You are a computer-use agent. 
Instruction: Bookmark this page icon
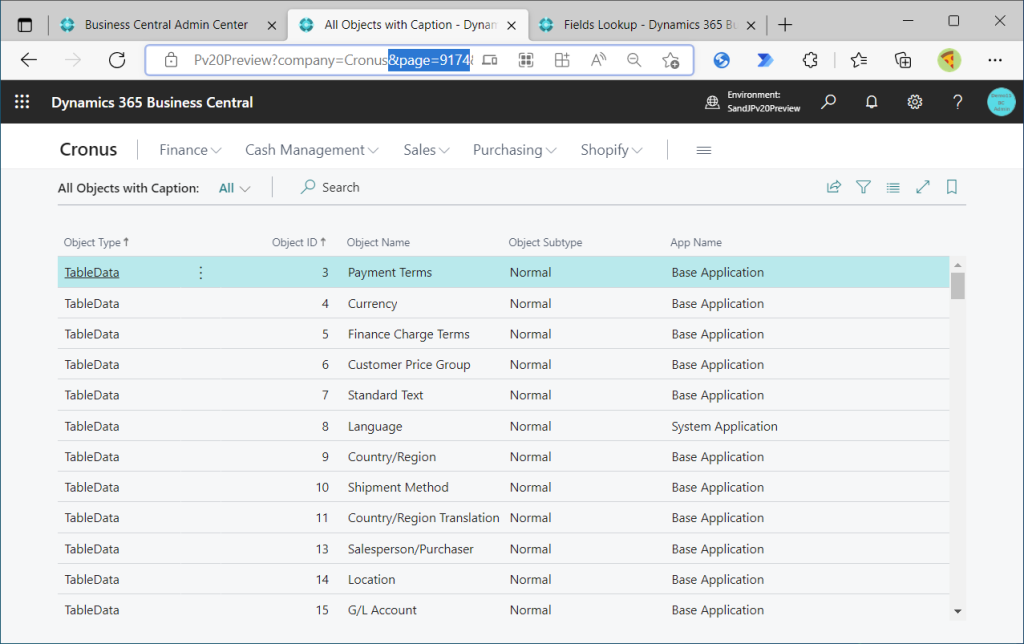pos(952,187)
